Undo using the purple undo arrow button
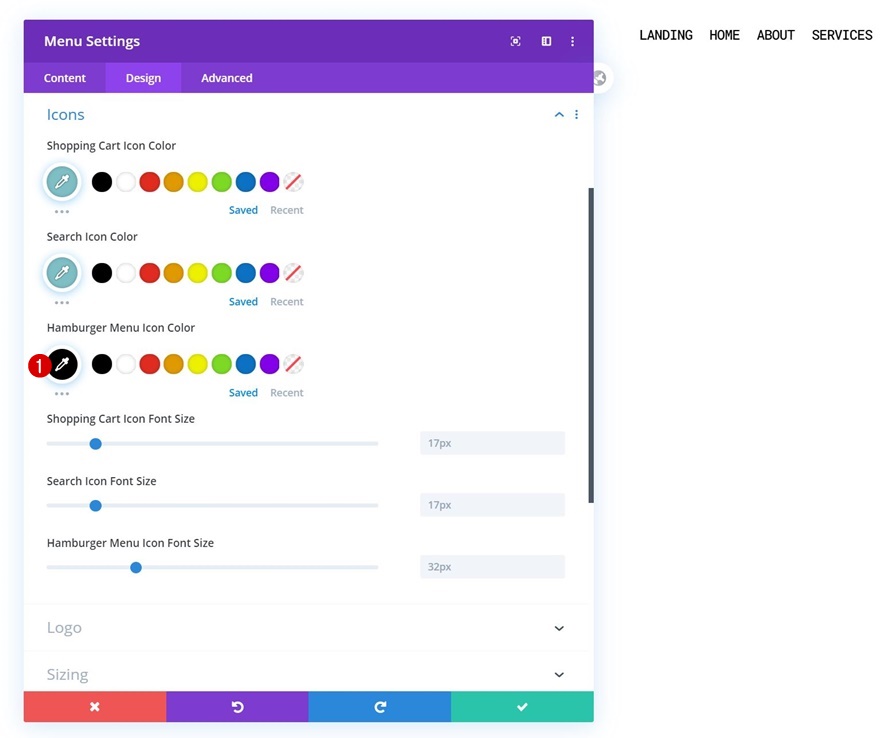This screenshot has height=738, width=880. pos(237,707)
